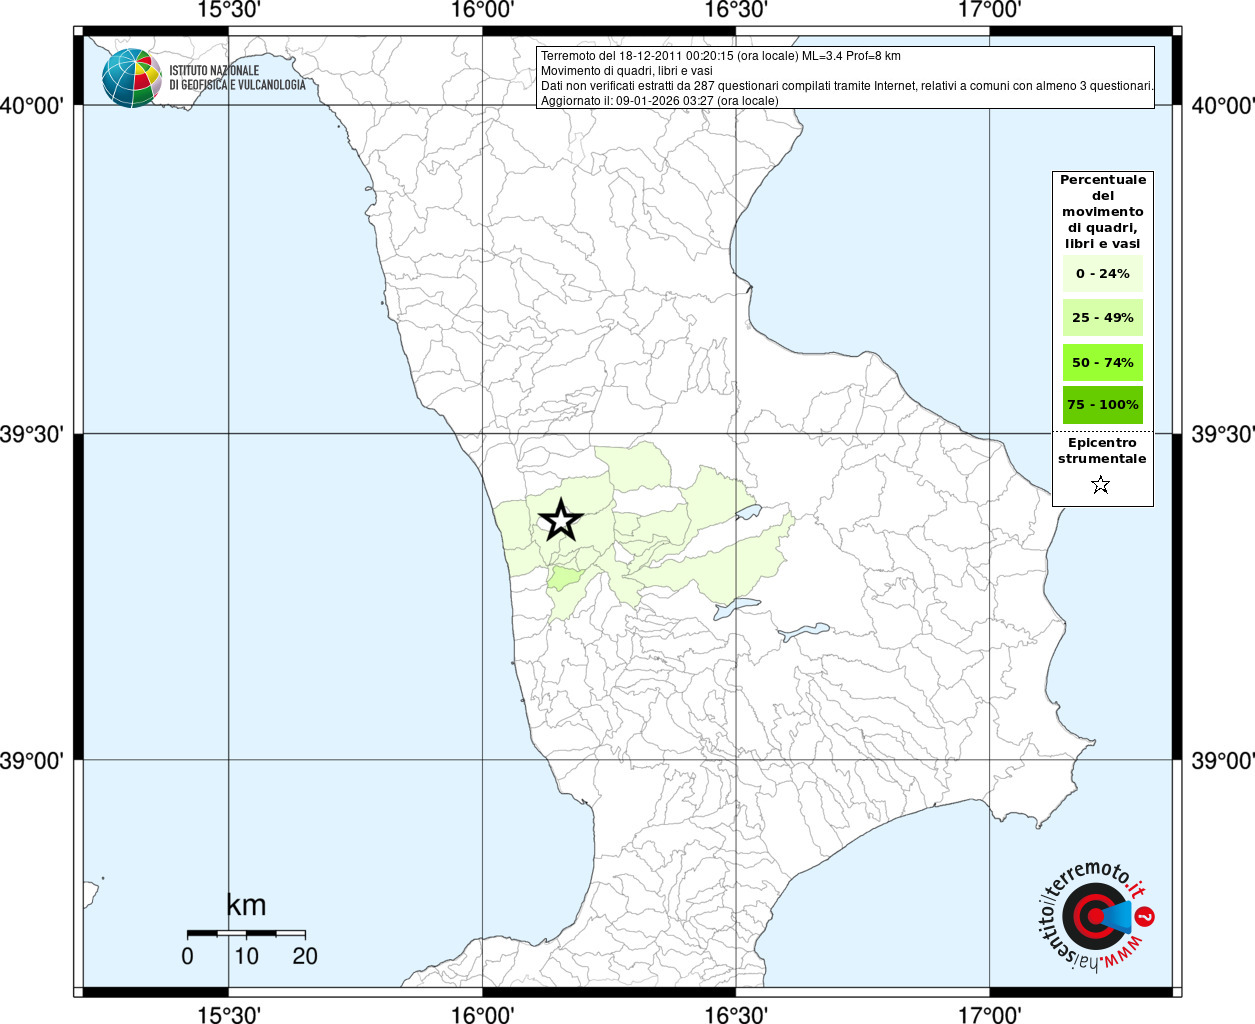Click the darker green municipality below the epicenter
Viewport: 1255px width, 1024px height.
(x=565, y=578)
